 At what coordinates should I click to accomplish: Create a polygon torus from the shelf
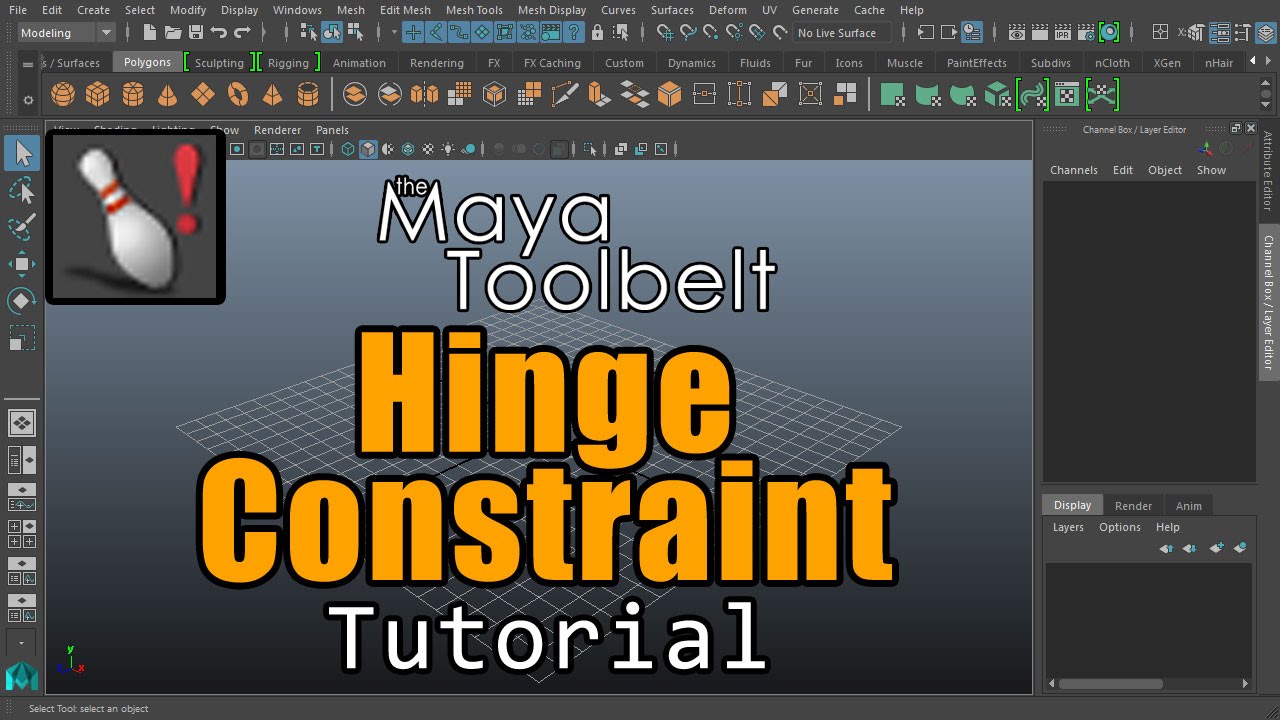tap(238, 95)
